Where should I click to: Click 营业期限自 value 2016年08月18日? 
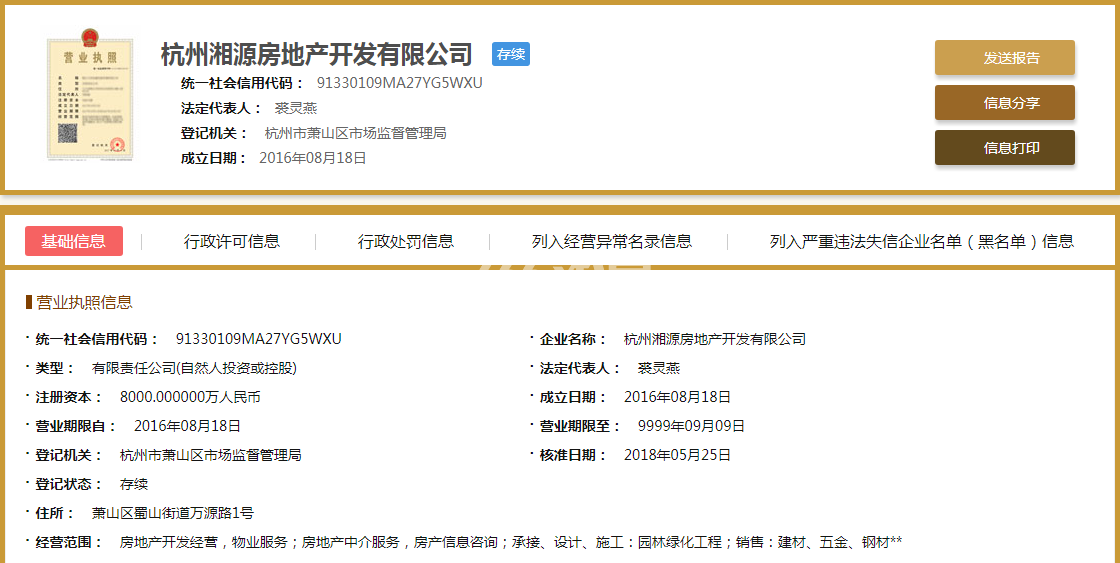187,427
